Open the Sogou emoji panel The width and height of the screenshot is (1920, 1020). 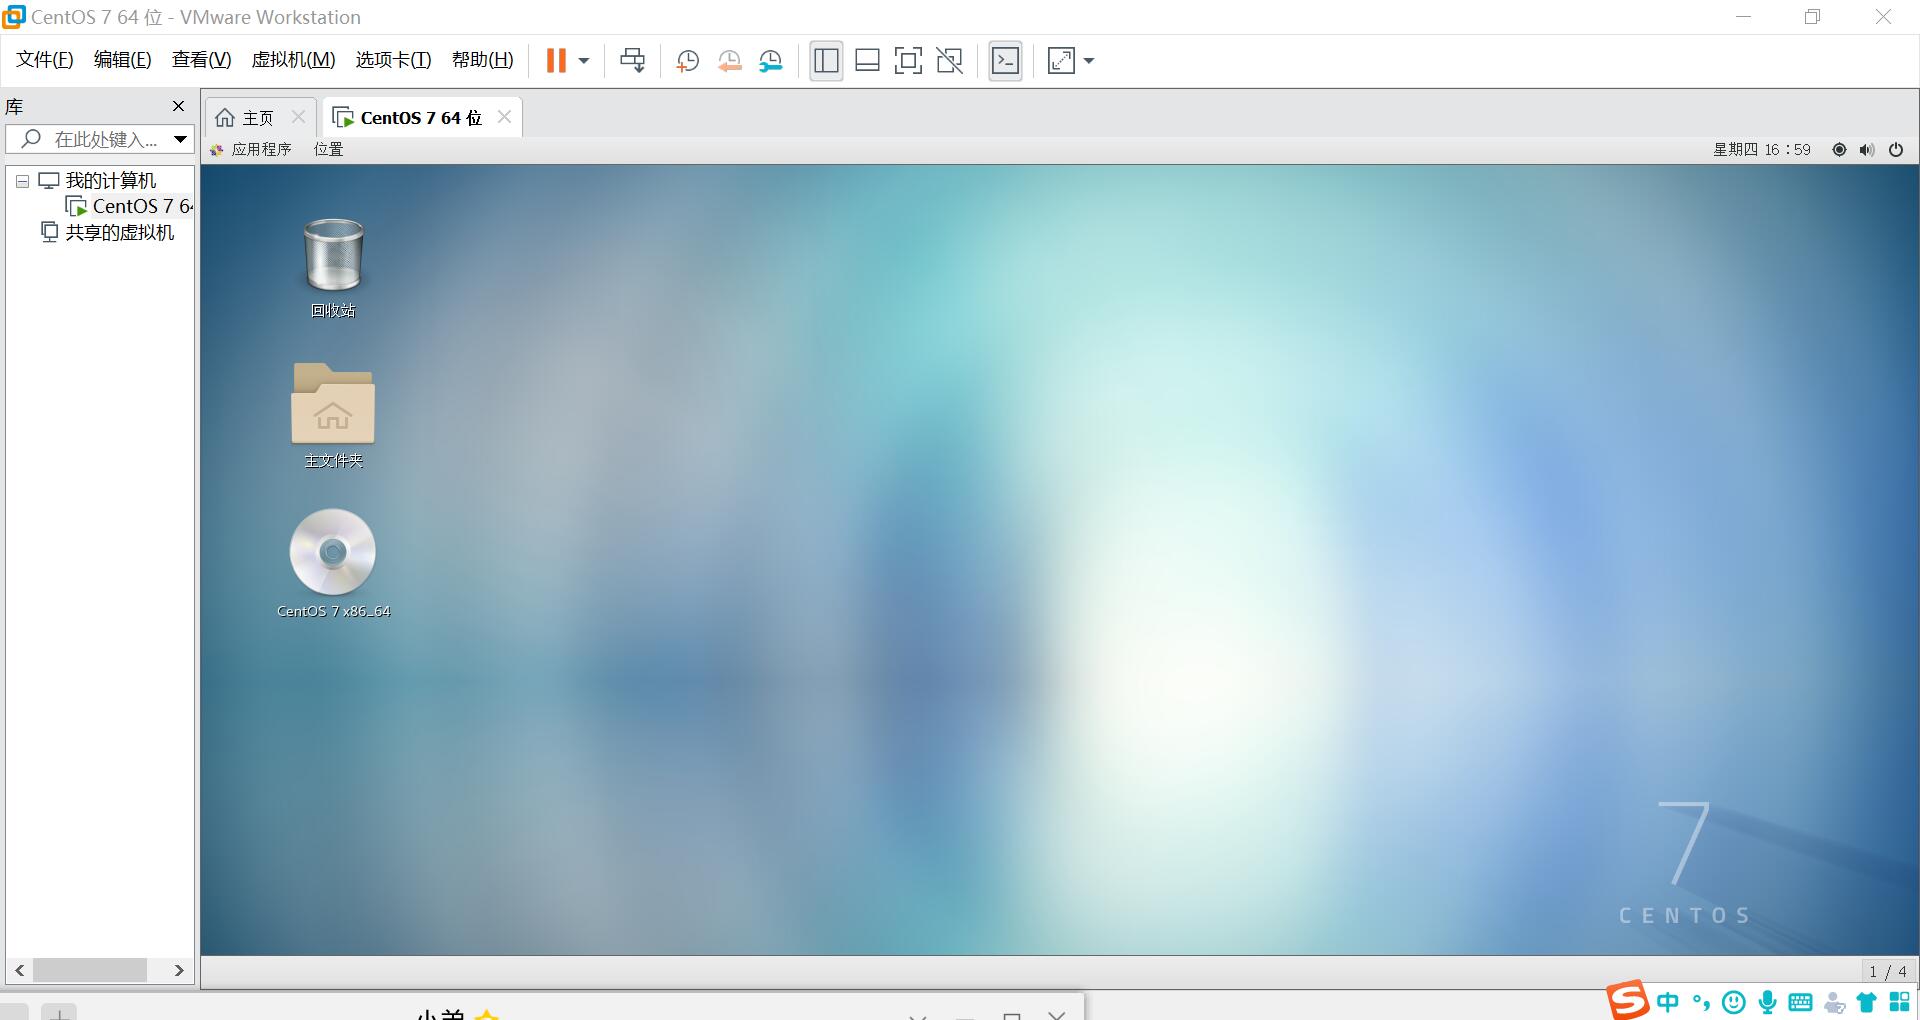1734,1002
